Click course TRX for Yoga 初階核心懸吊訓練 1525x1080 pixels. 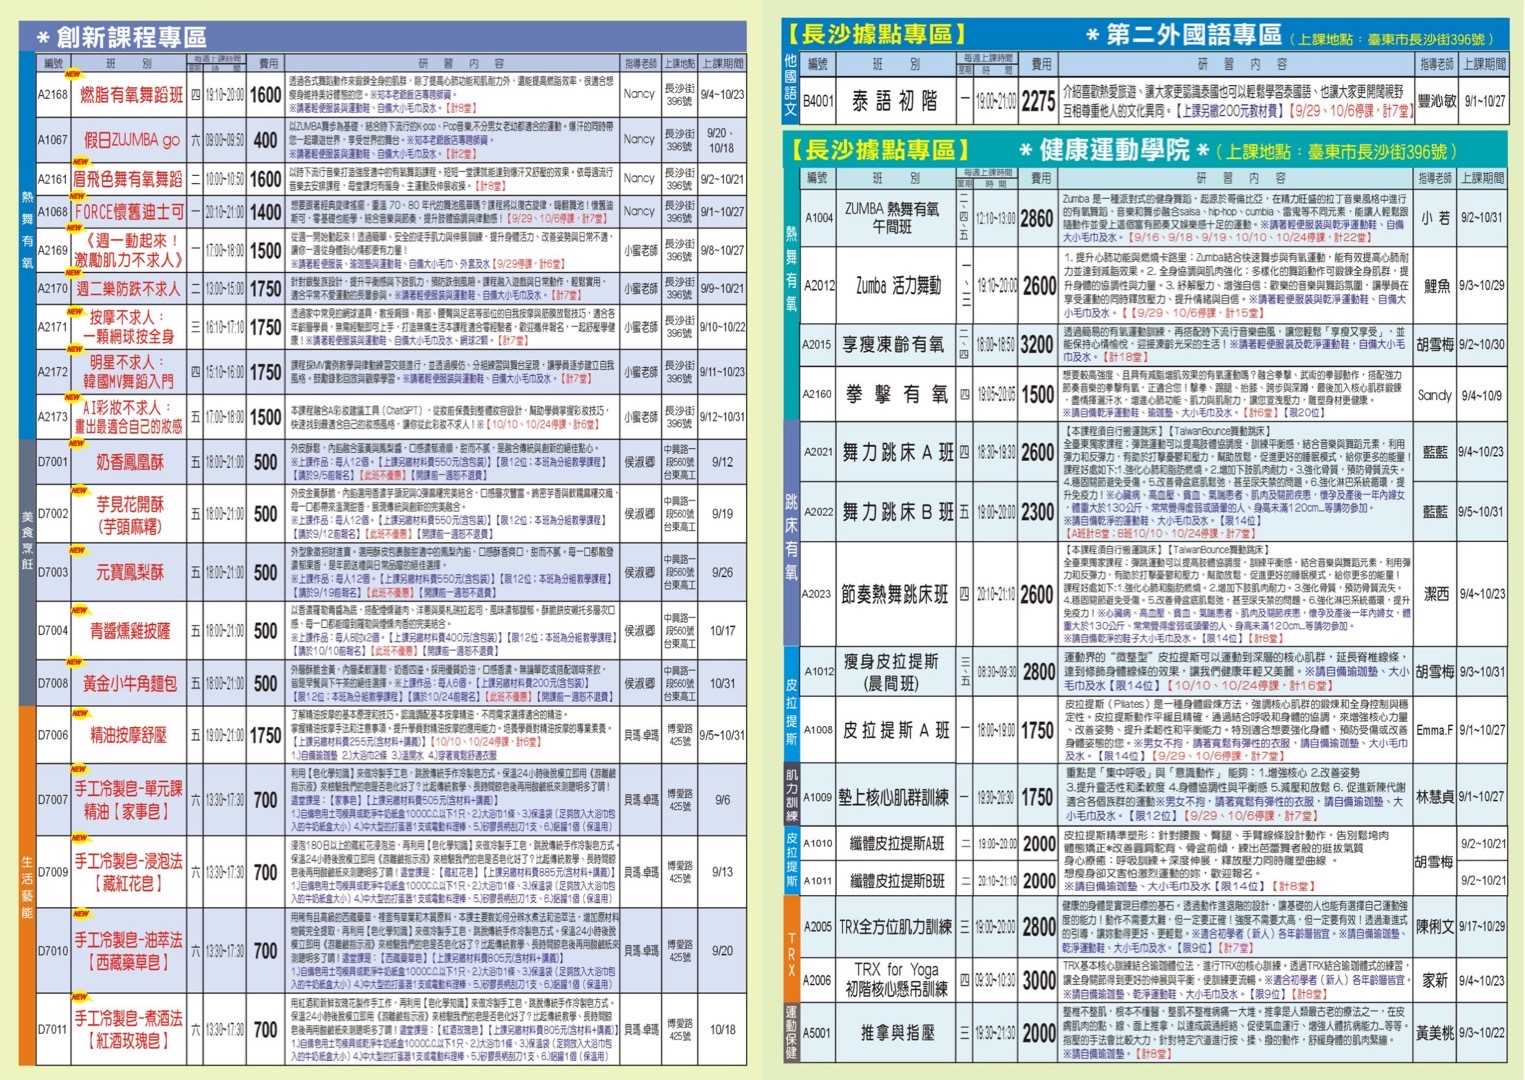[896, 980]
